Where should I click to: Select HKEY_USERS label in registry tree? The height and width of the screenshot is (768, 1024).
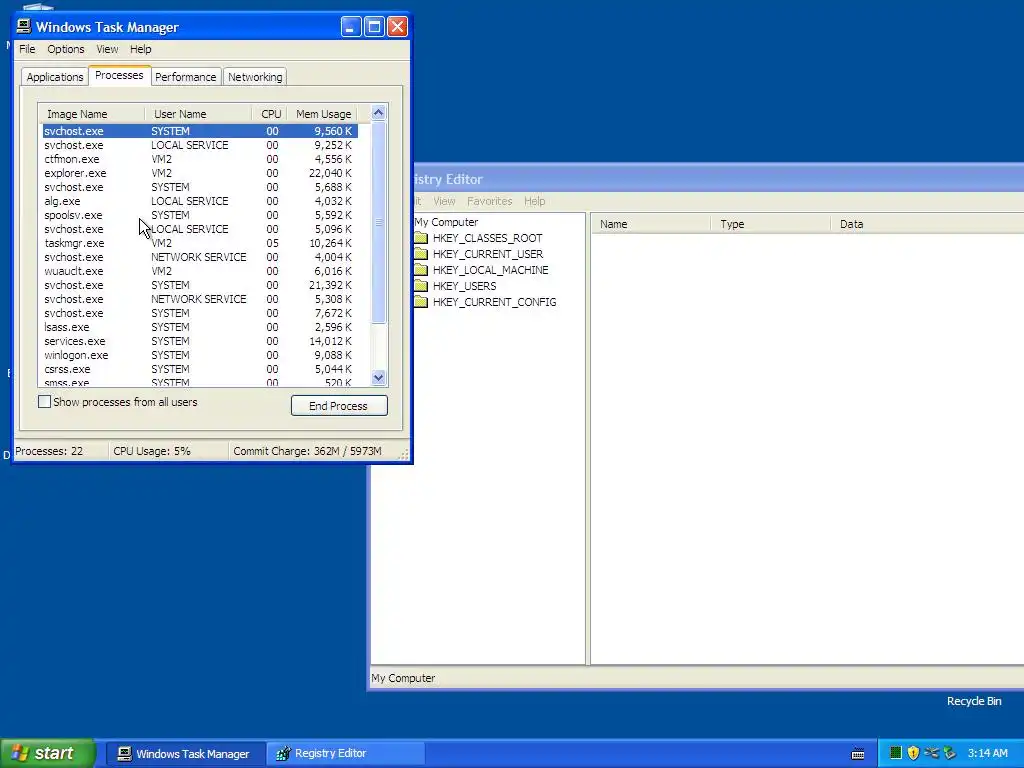(464, 286)
